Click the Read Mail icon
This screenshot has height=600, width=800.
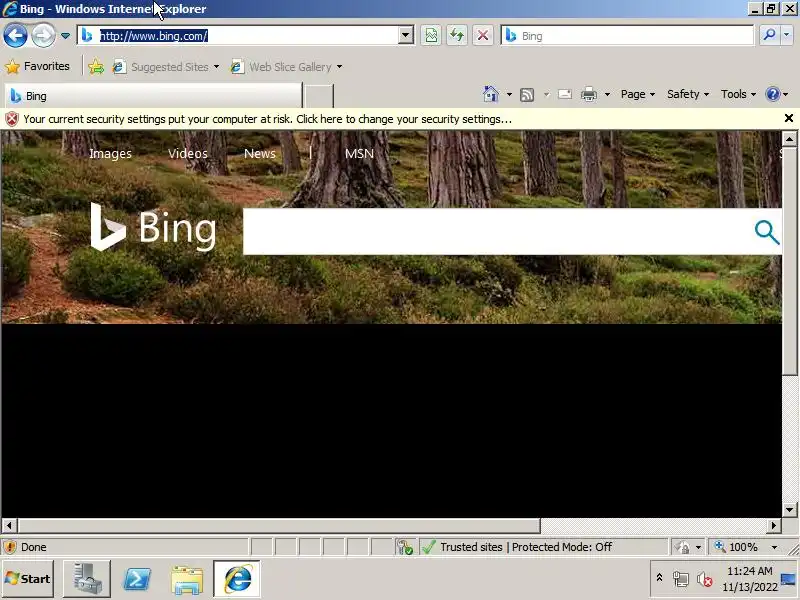pyautogui.click(x=565, y=94)
